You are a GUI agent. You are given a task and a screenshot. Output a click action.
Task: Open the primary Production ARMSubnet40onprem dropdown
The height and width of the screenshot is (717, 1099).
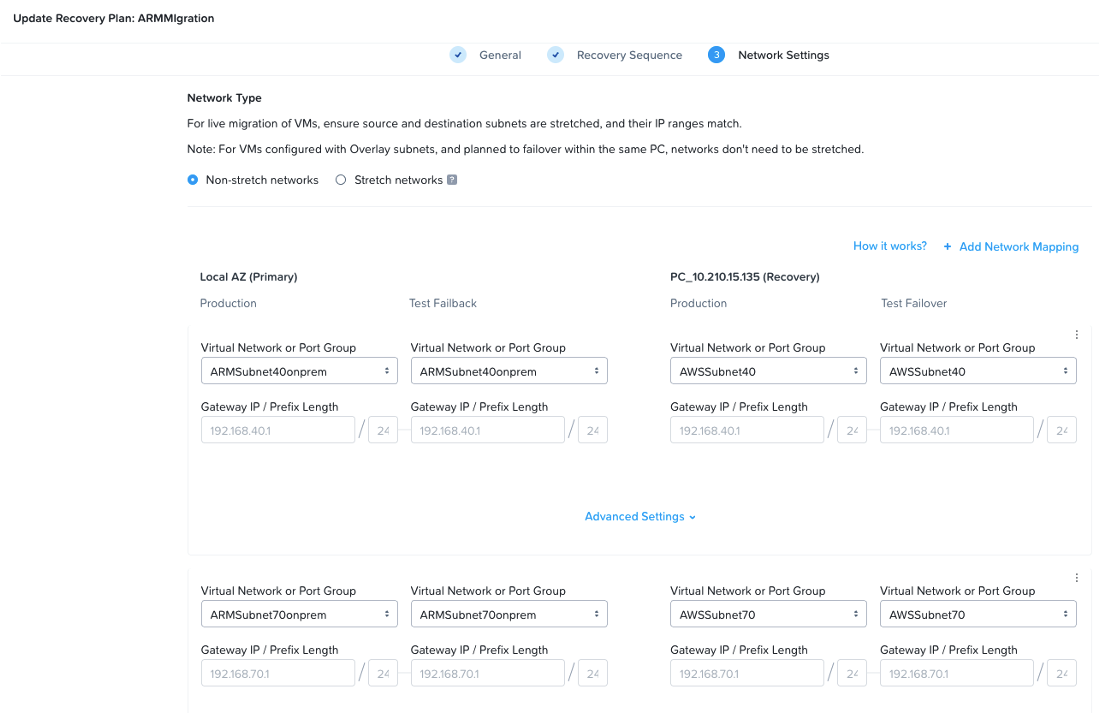299,371
